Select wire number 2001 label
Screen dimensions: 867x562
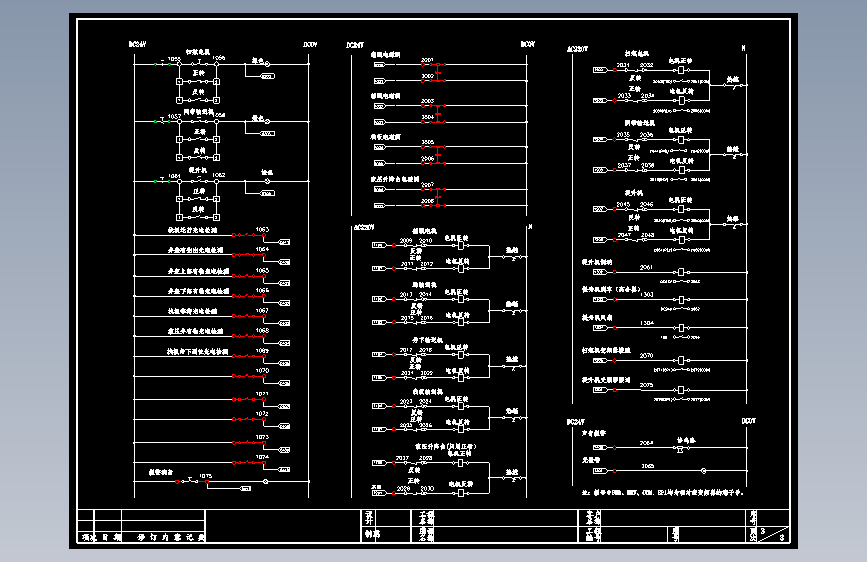tap(427, 60)
